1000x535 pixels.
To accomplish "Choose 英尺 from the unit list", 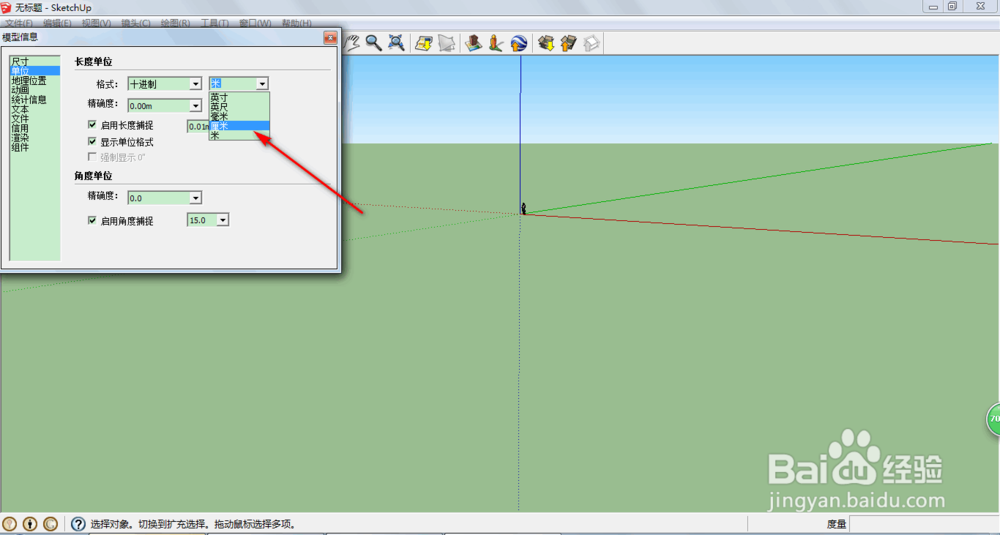I will (239, 107).
